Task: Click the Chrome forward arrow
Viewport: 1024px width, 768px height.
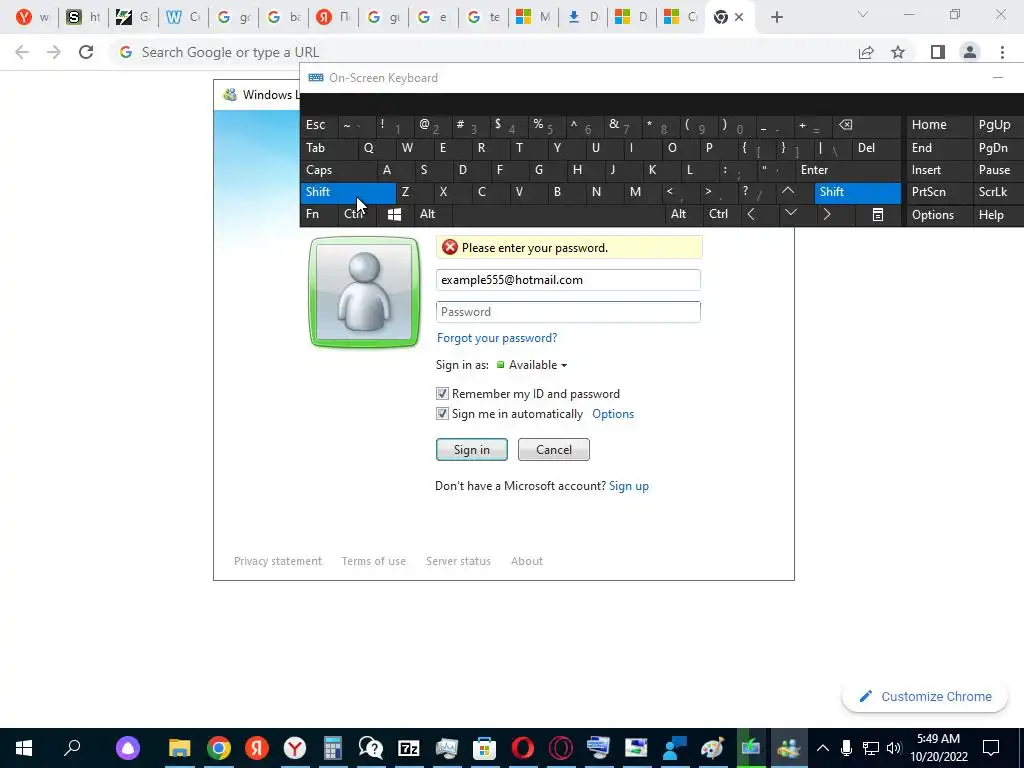Action: [x=54, y=52]
